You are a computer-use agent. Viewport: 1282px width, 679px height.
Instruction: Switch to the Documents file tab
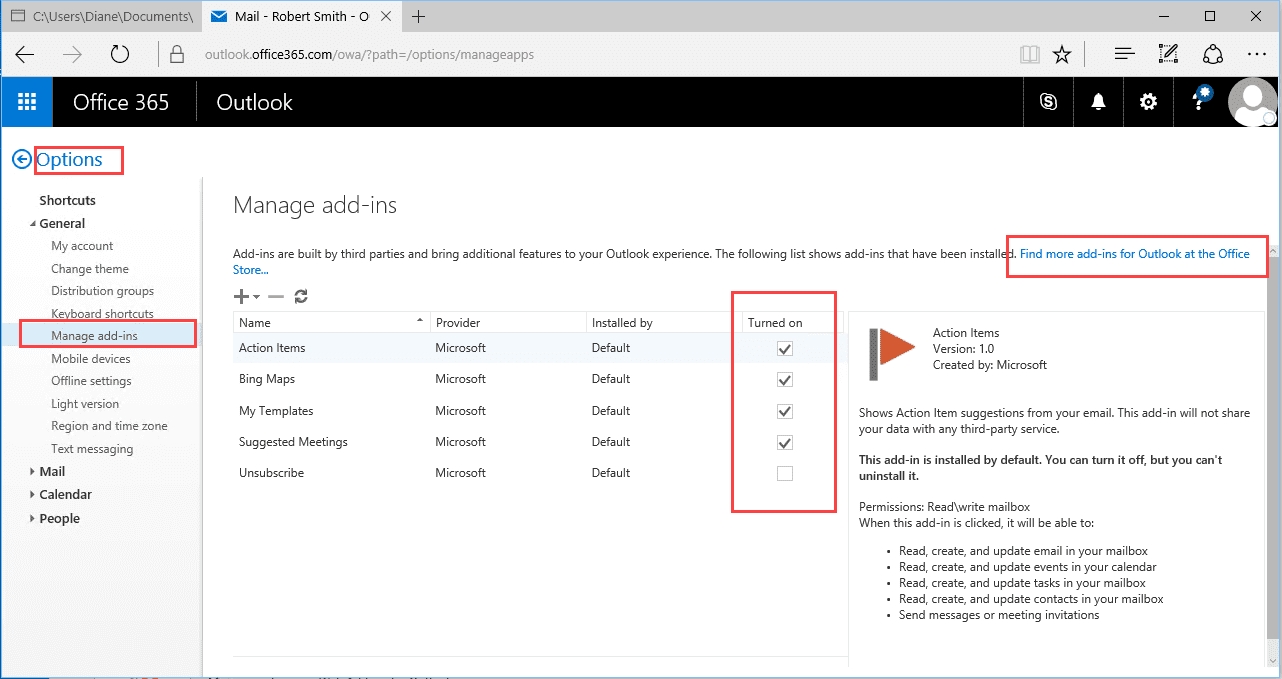100,16
